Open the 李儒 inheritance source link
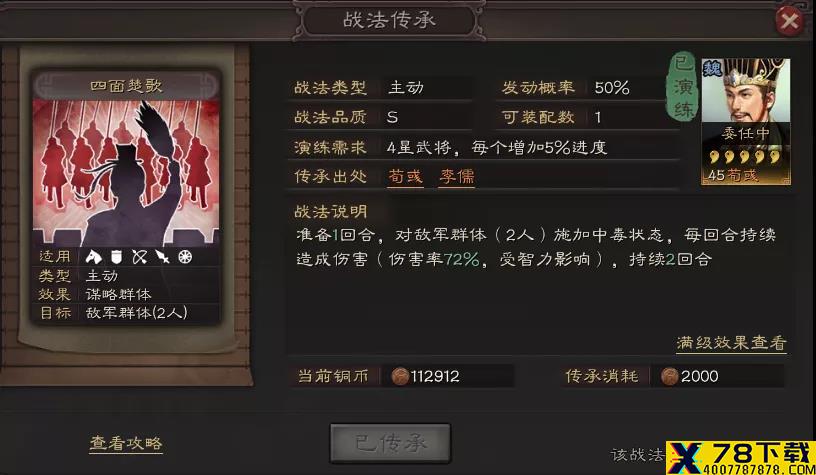 coord(456,176)
